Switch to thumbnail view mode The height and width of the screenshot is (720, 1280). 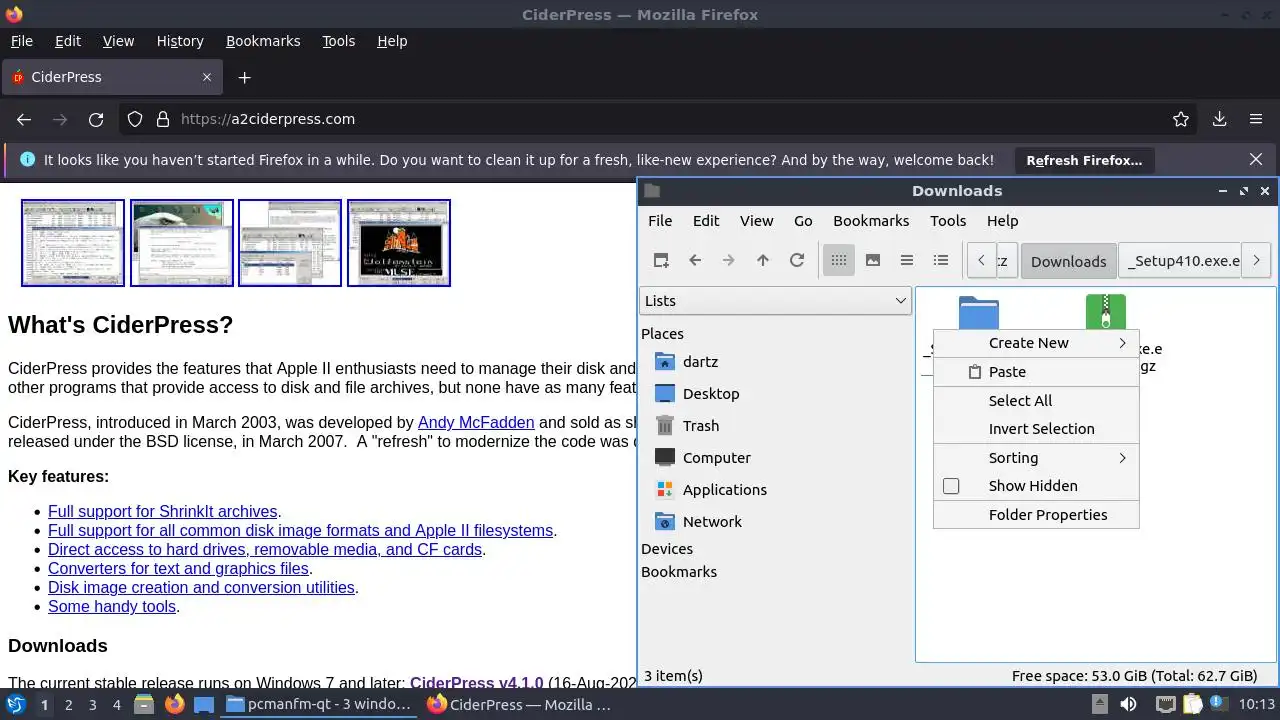coord(873,260)
